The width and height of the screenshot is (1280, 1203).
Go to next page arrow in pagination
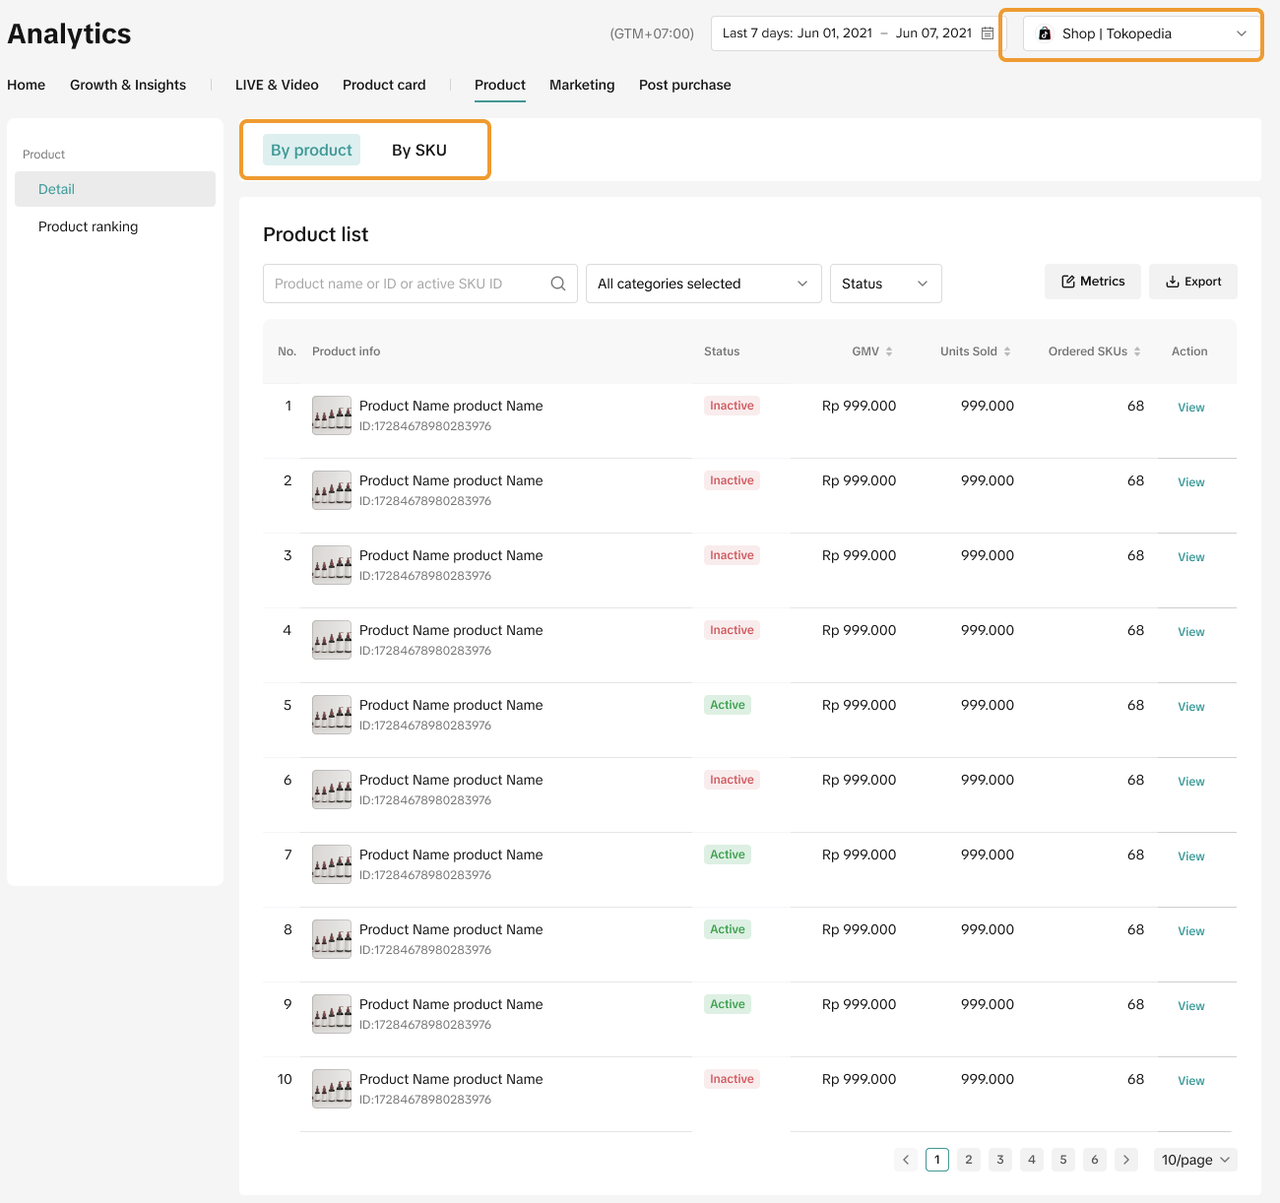click(x=1126, y=1160)
